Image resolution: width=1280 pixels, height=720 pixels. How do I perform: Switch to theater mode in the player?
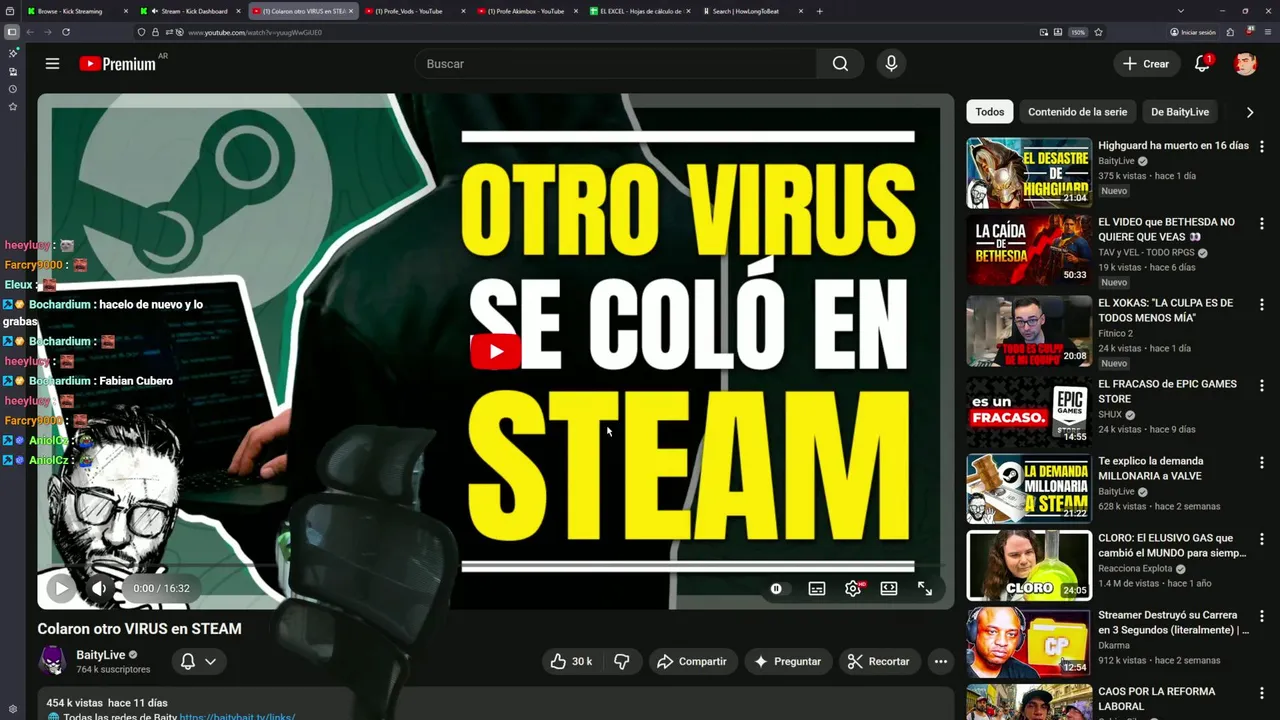(889, 589)
